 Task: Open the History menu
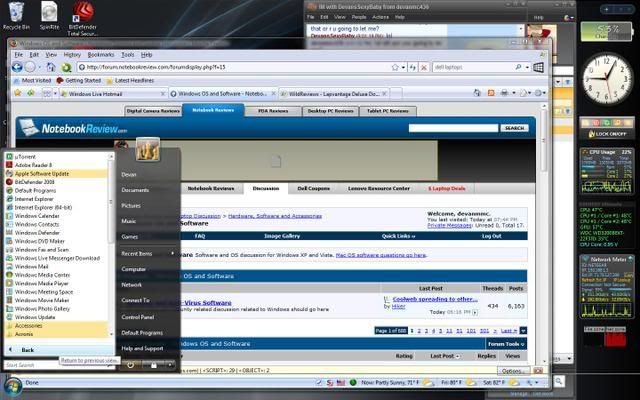coord(72,55)
